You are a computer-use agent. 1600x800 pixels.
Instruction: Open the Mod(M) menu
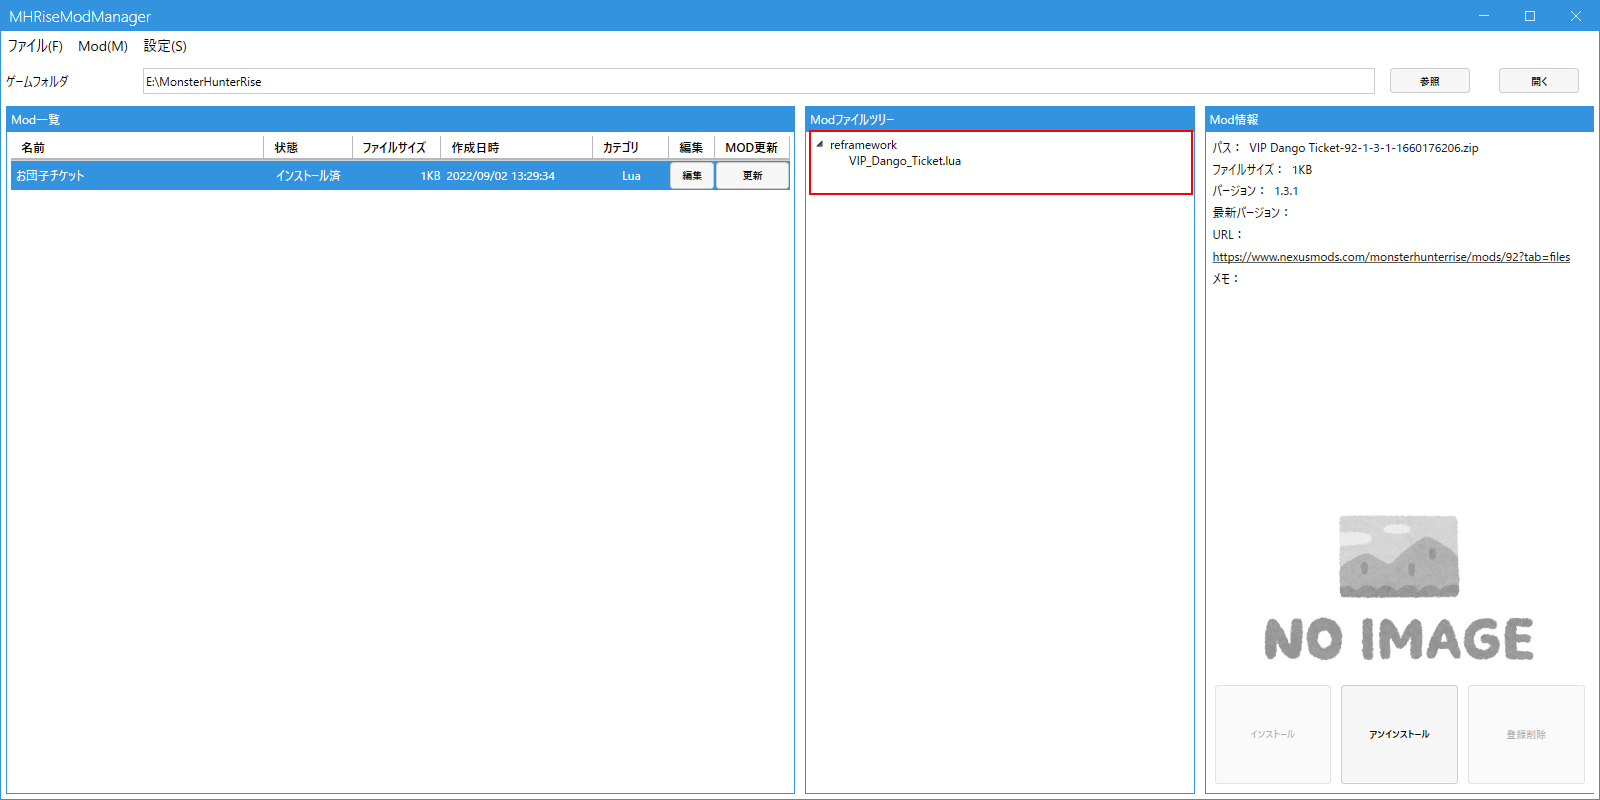click(x=103, y=46)
